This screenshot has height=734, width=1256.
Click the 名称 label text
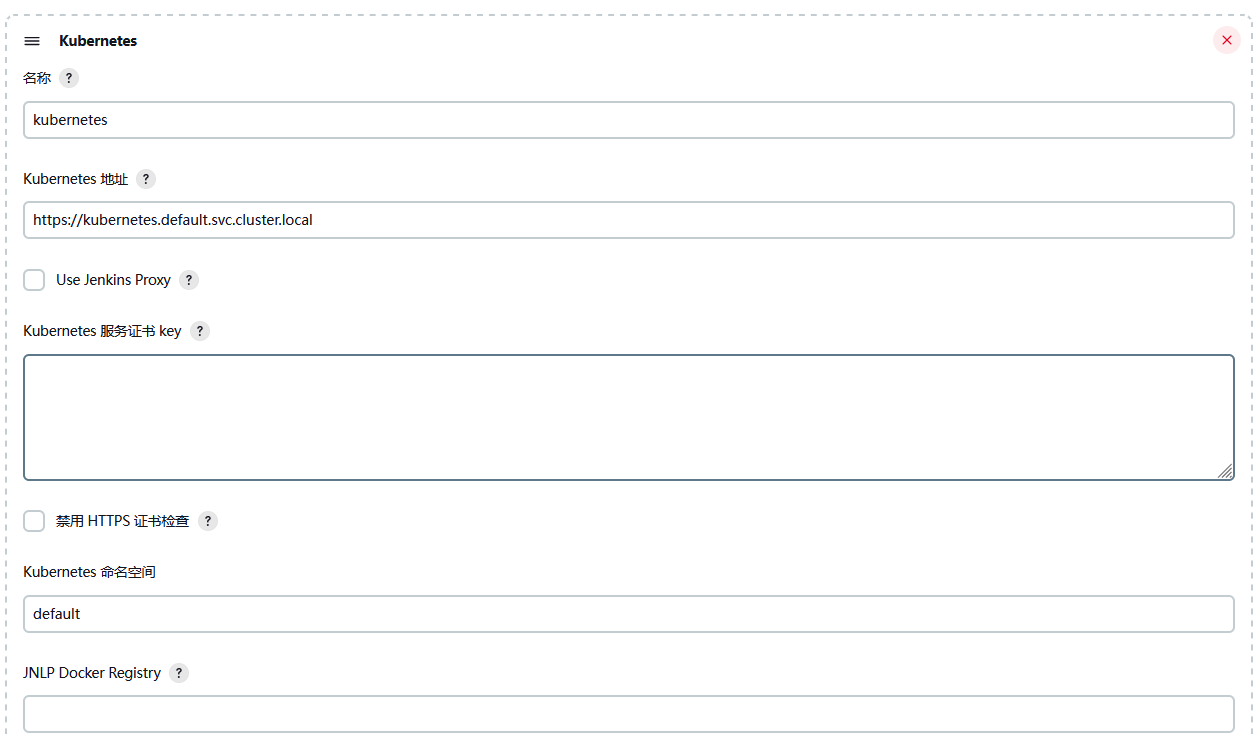coord(36,77)
